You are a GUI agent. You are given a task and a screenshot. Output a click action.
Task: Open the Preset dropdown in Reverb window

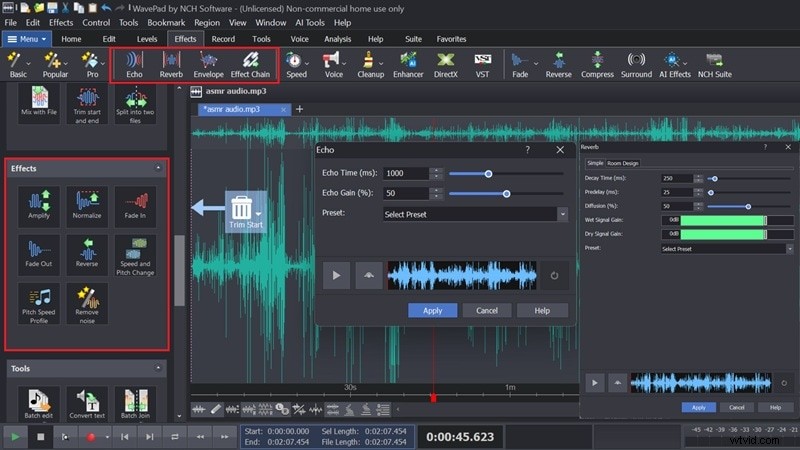(x=789, y=249)
